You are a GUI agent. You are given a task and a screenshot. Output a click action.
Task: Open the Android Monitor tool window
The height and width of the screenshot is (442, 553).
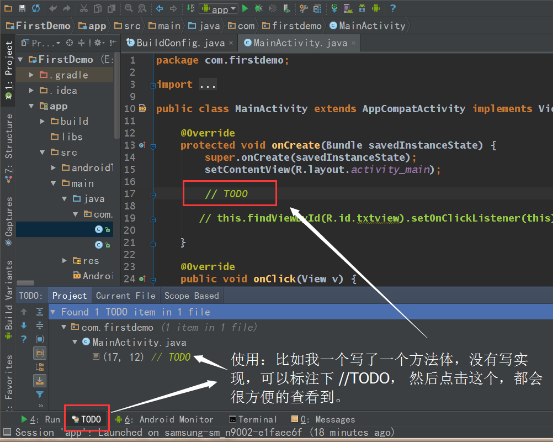(x=164, y=419)
